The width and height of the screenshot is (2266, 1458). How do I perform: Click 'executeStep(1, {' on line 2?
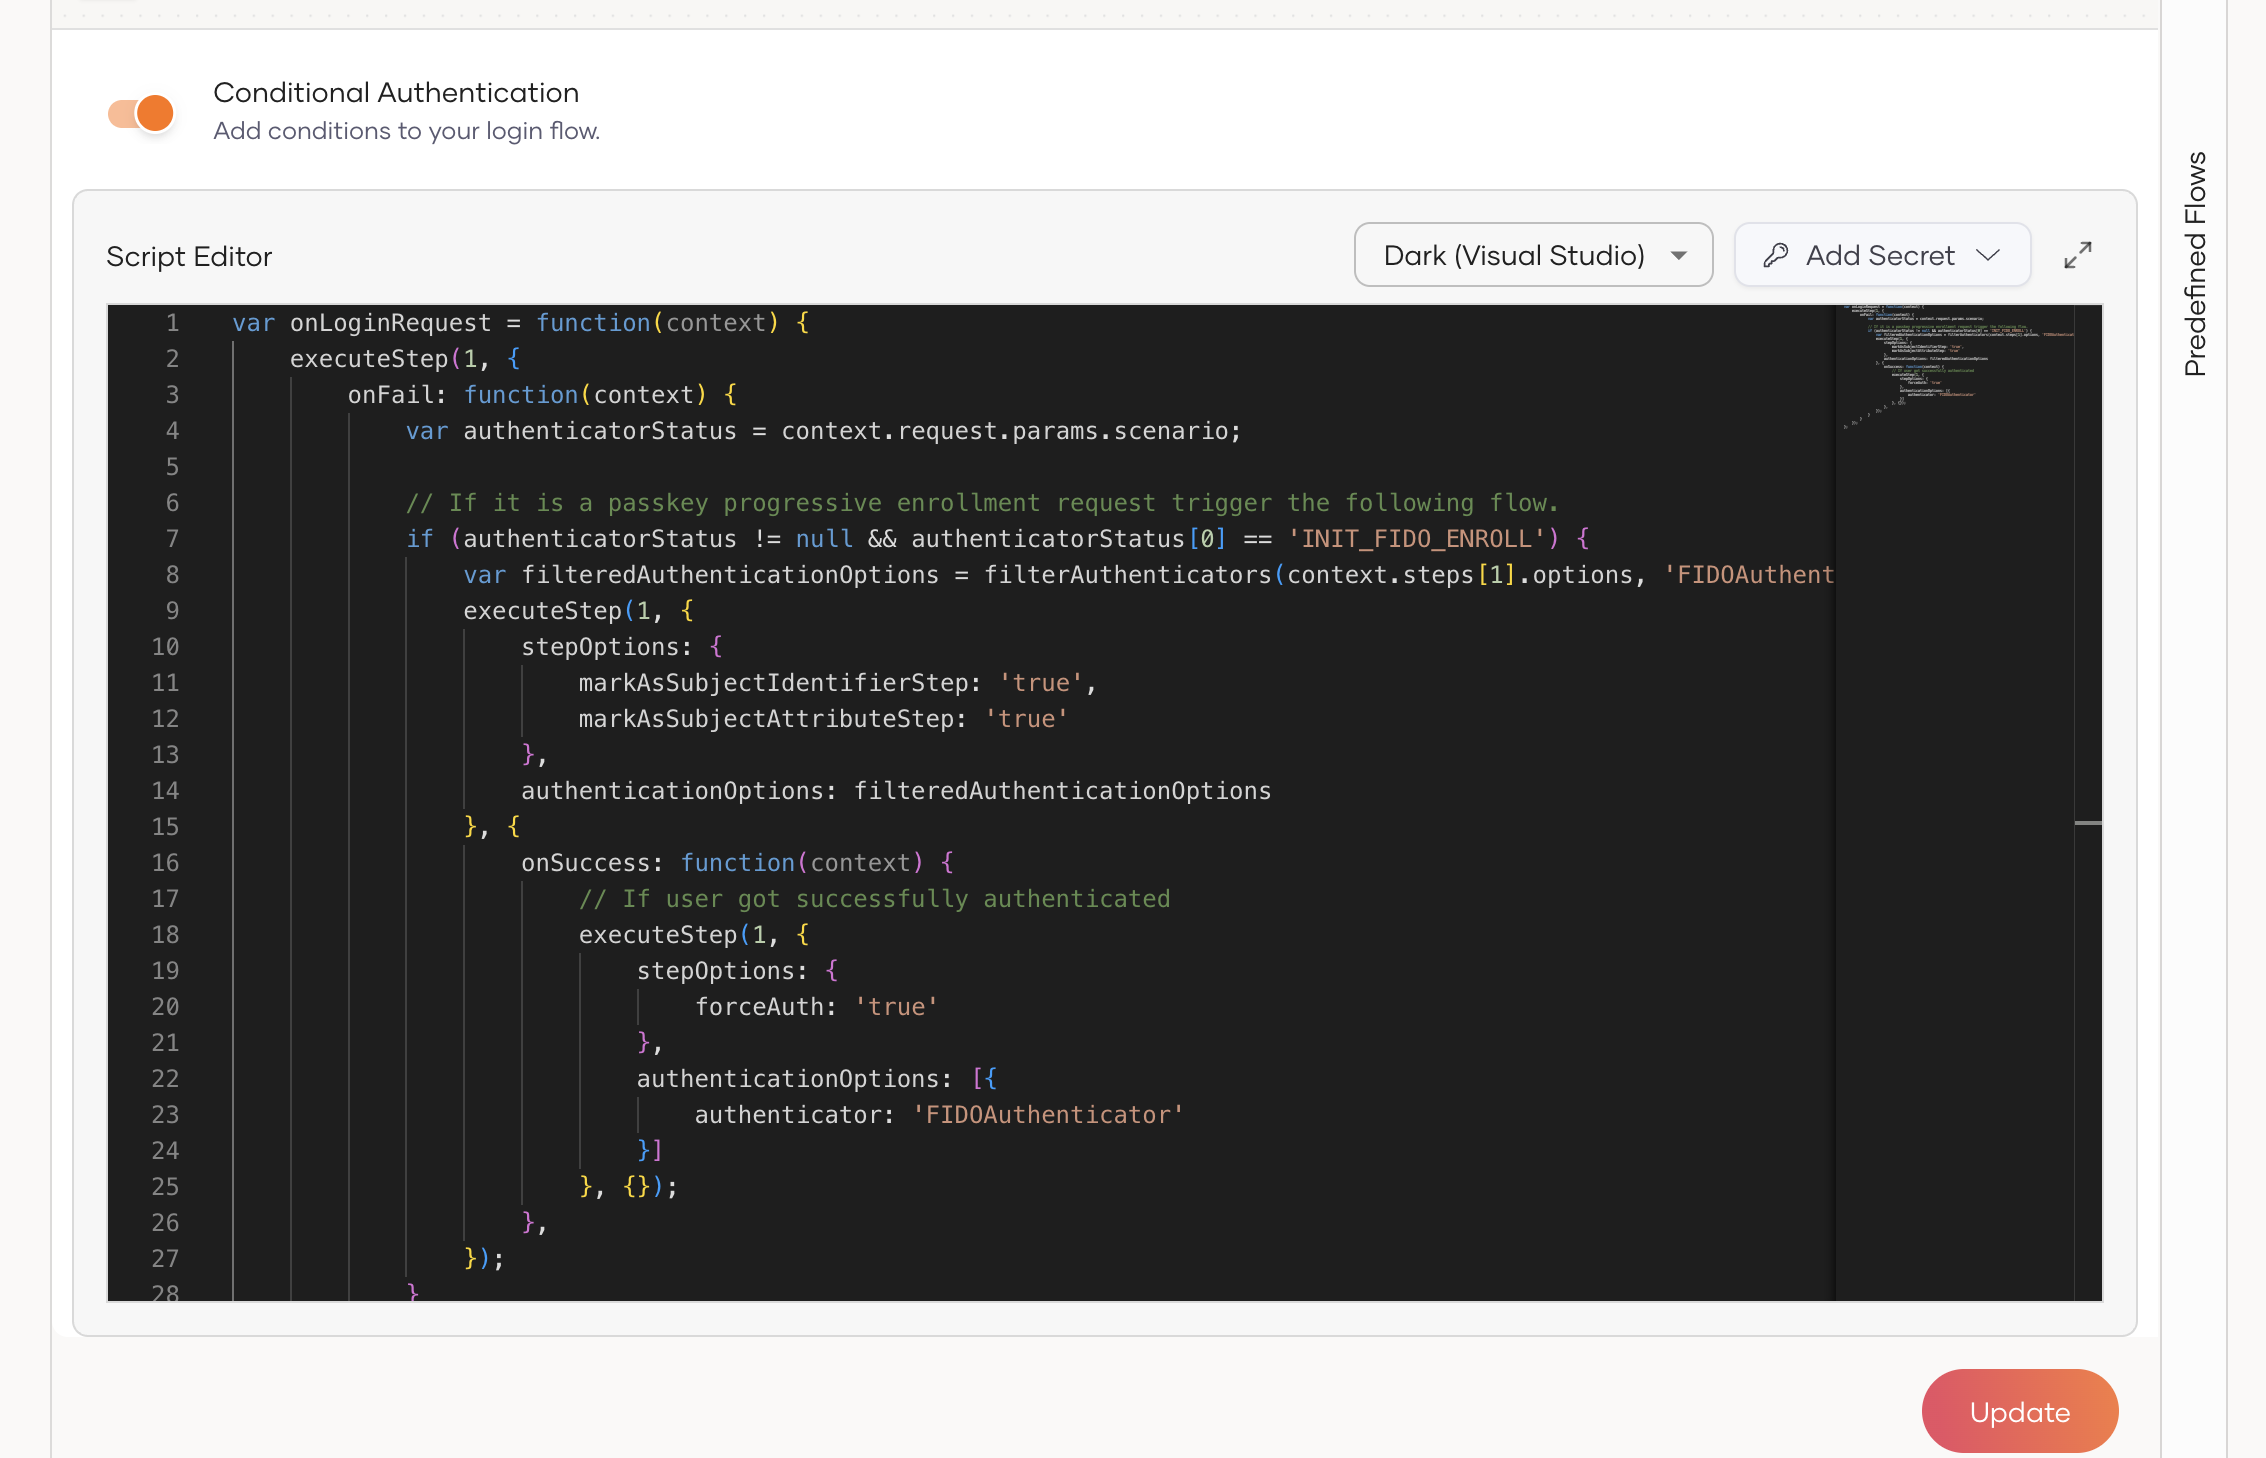point(405,359)
